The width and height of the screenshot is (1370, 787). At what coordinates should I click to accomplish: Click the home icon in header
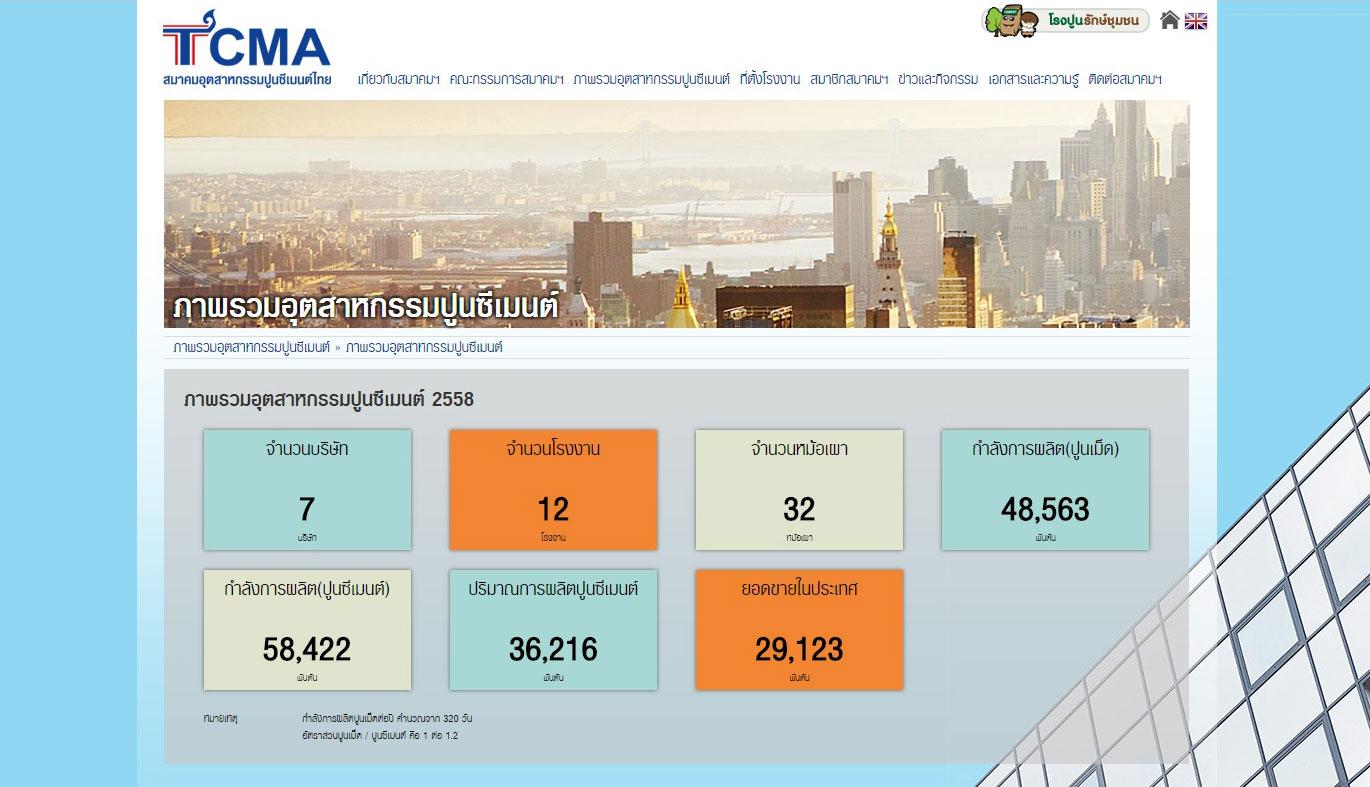pyautogui.click(x=1169, y=20)
